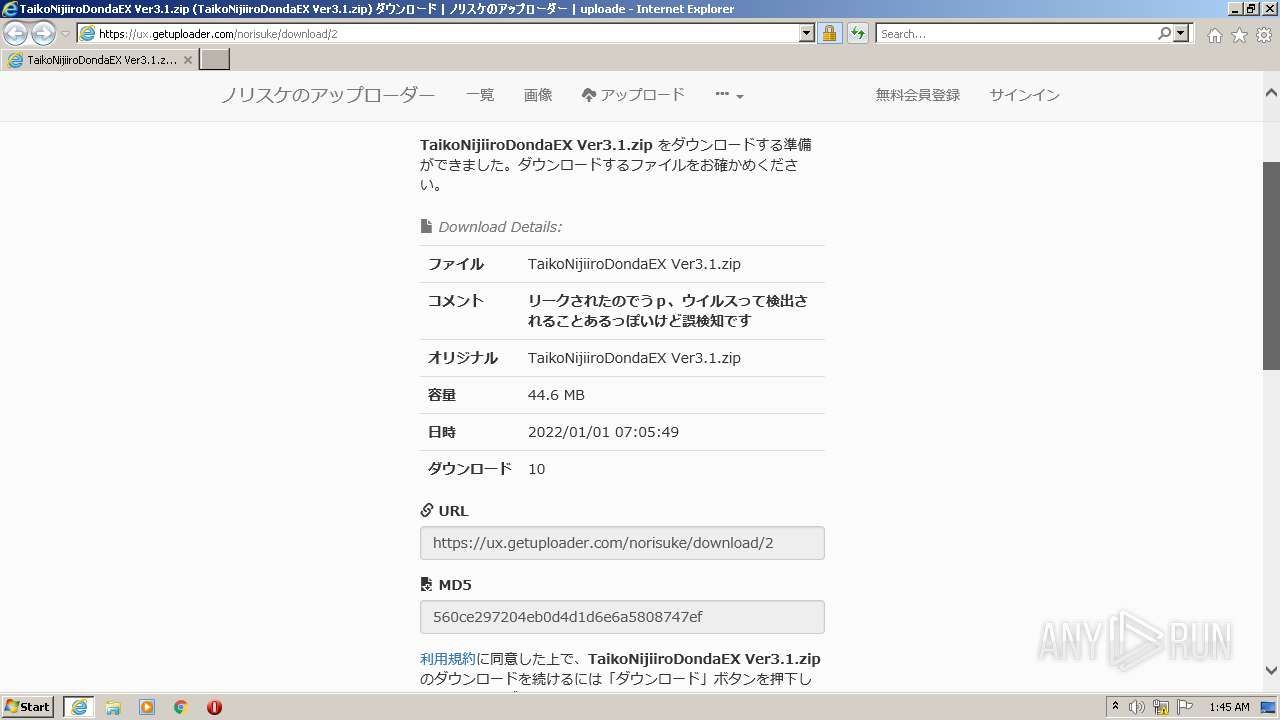Open the 一覧 menu item
This screenshot has height=720, width=1280.
(x=480, y=95)
